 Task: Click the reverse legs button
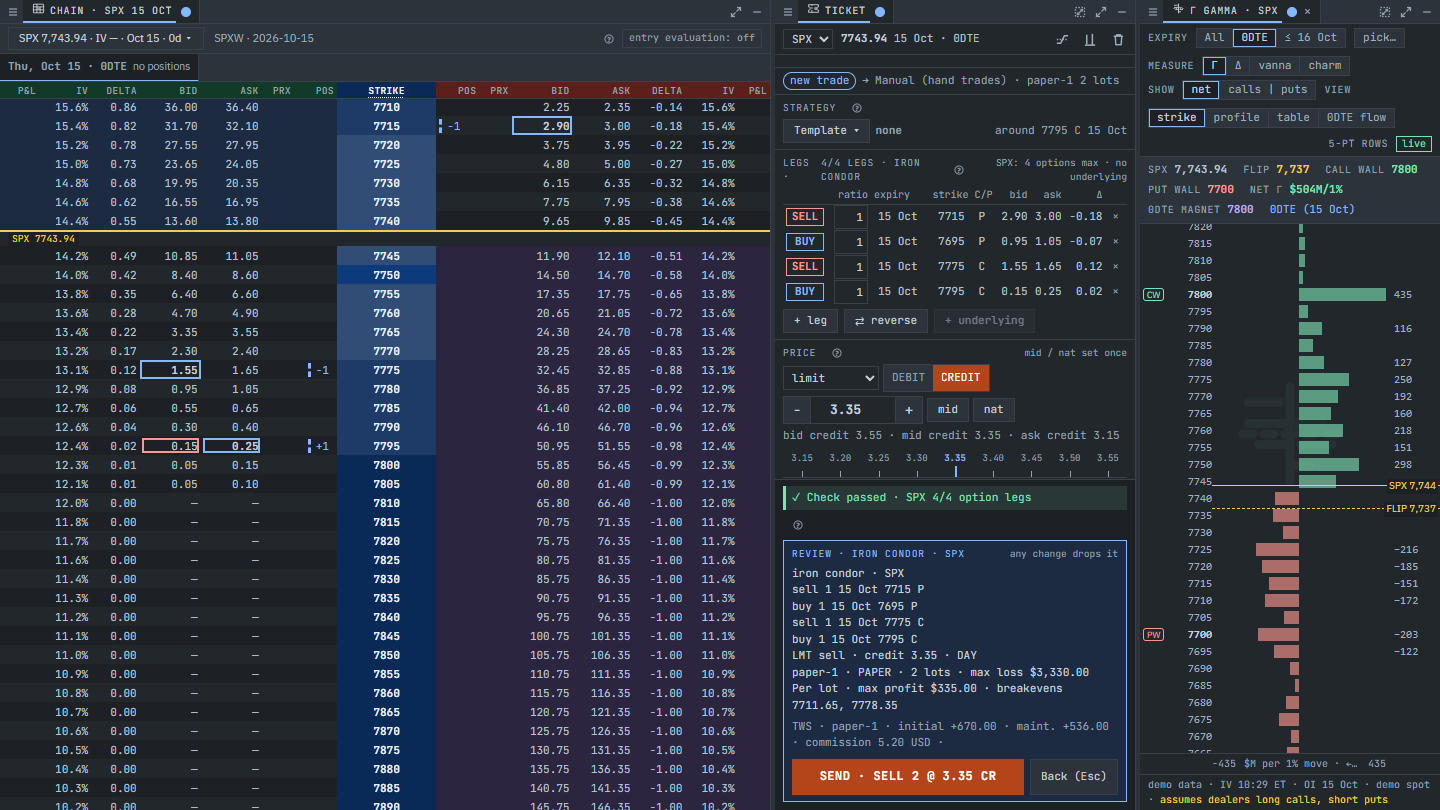(885, 321)
